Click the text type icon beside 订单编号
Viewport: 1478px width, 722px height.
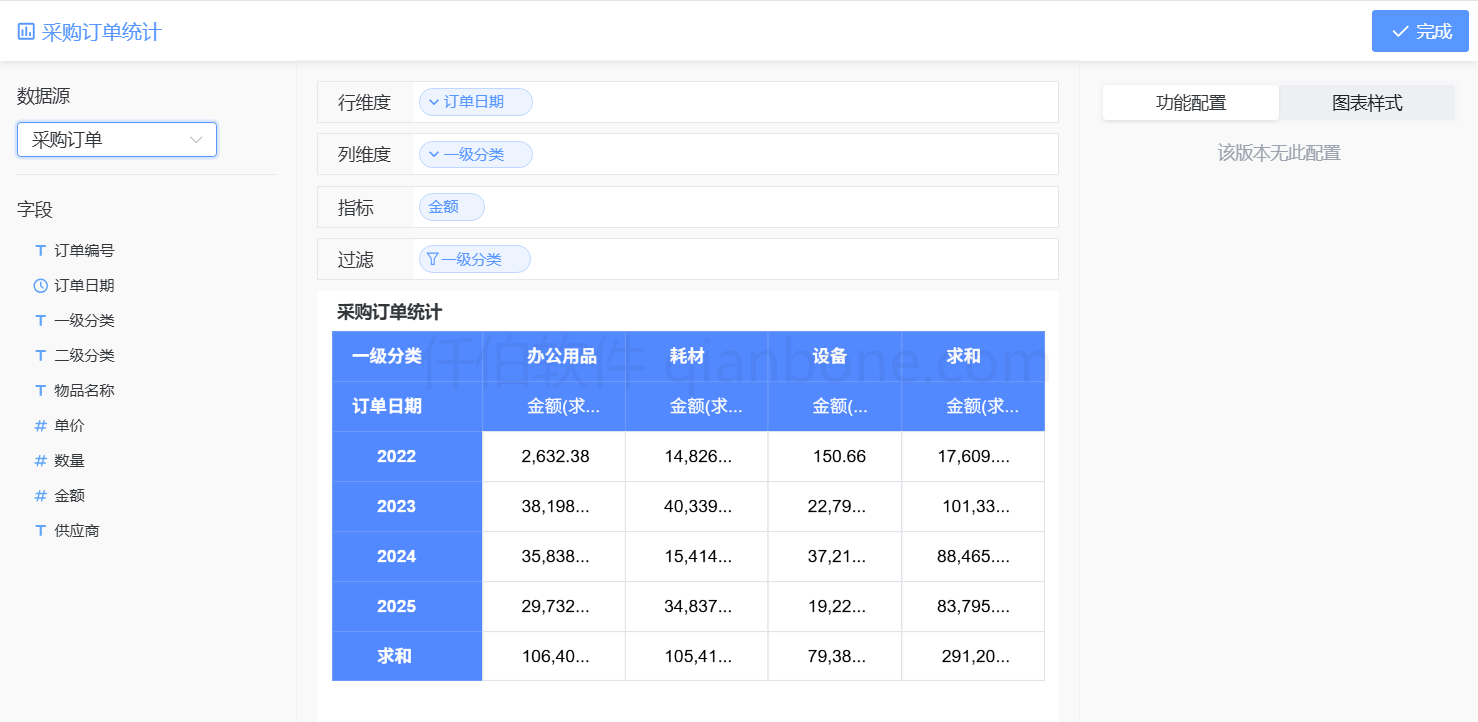(40, 250)
